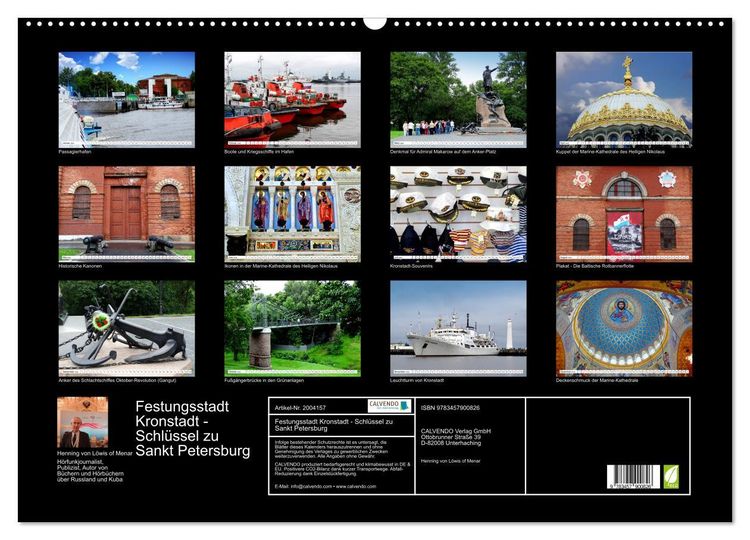750x540 pixels.
Task: Click the 'ISBN 9783457900826' text
Action: coord(450,408)
